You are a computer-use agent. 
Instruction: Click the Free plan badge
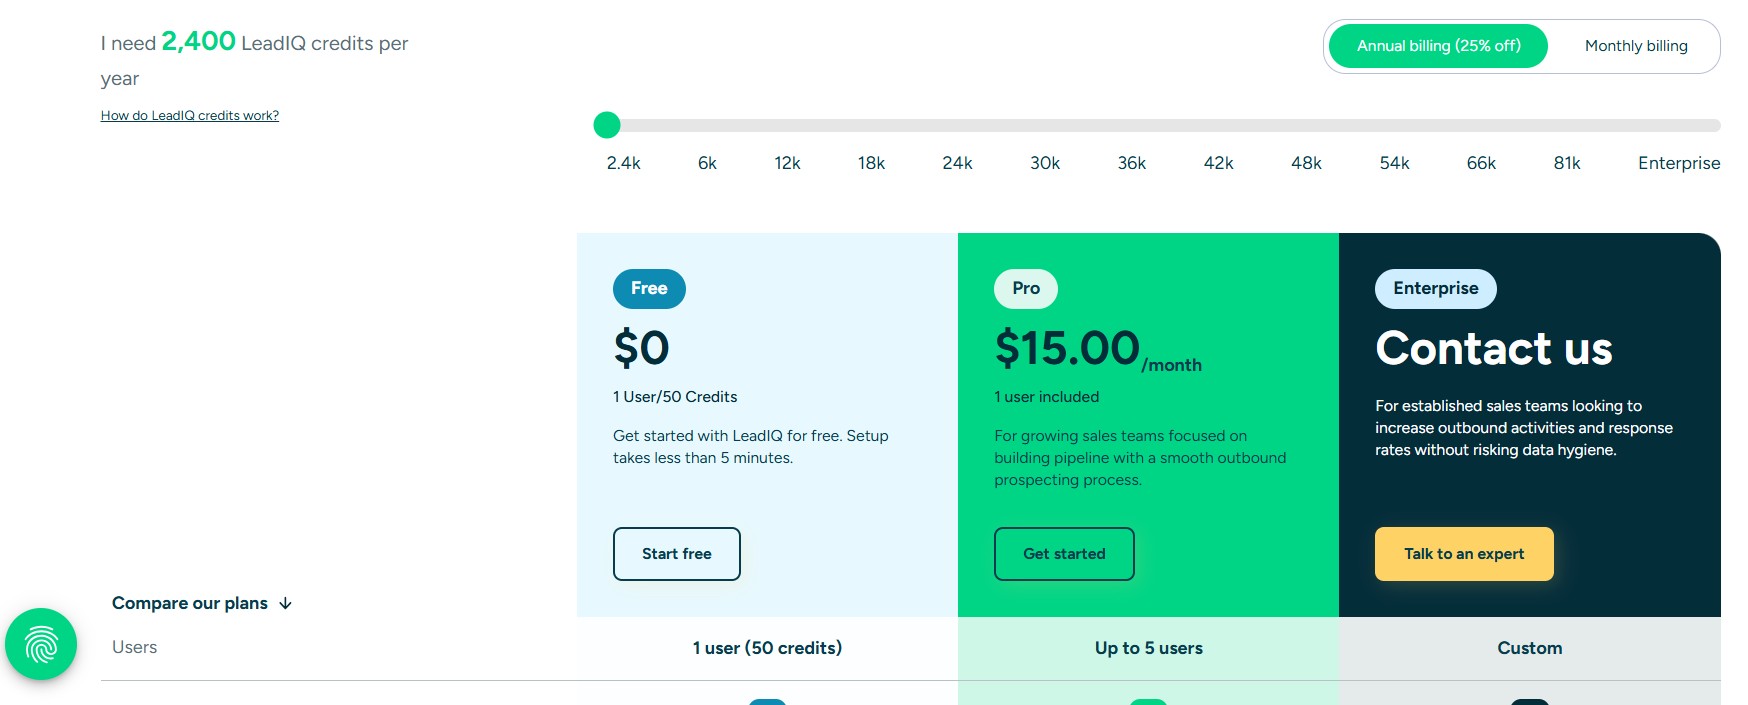click(648, 288)
